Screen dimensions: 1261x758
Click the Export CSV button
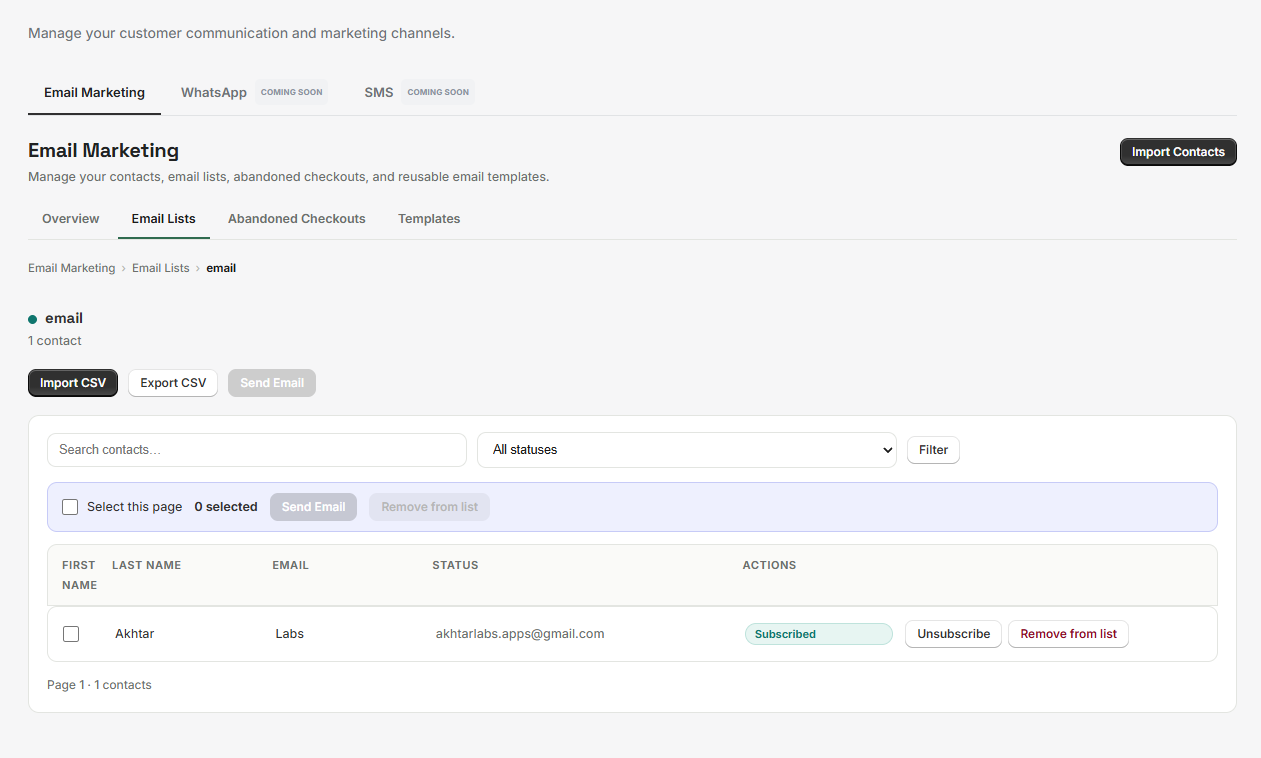coord(173,383)
